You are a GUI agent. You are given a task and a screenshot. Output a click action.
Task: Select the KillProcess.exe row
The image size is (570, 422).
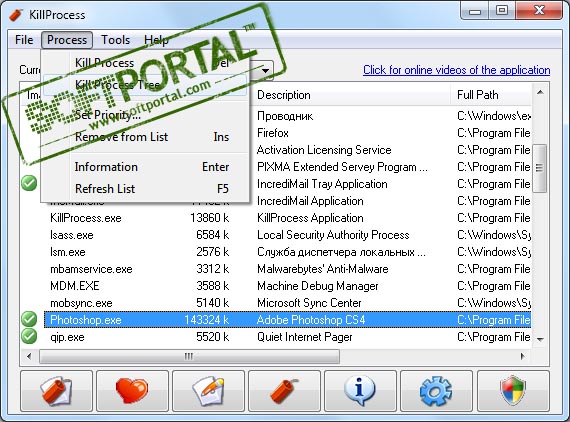[287, 218]
